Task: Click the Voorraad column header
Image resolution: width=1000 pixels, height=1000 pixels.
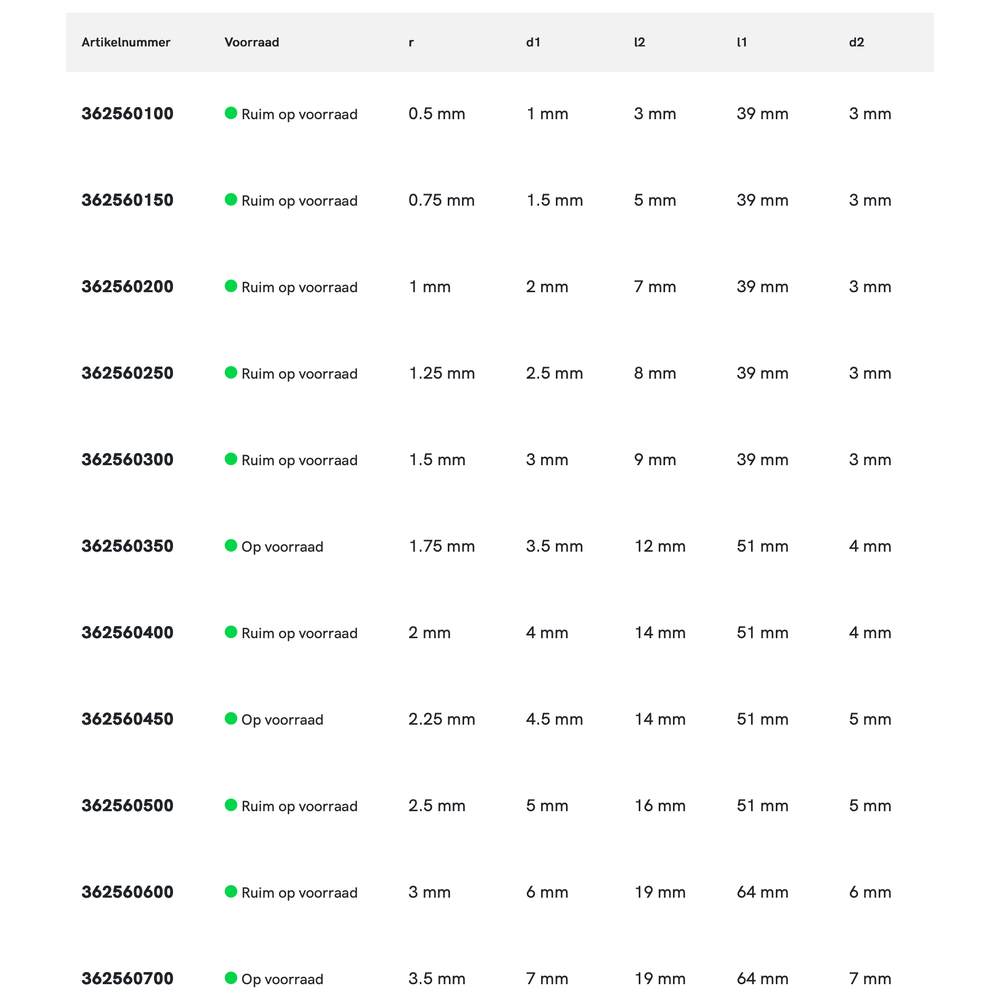Action: tap(252, 42)
